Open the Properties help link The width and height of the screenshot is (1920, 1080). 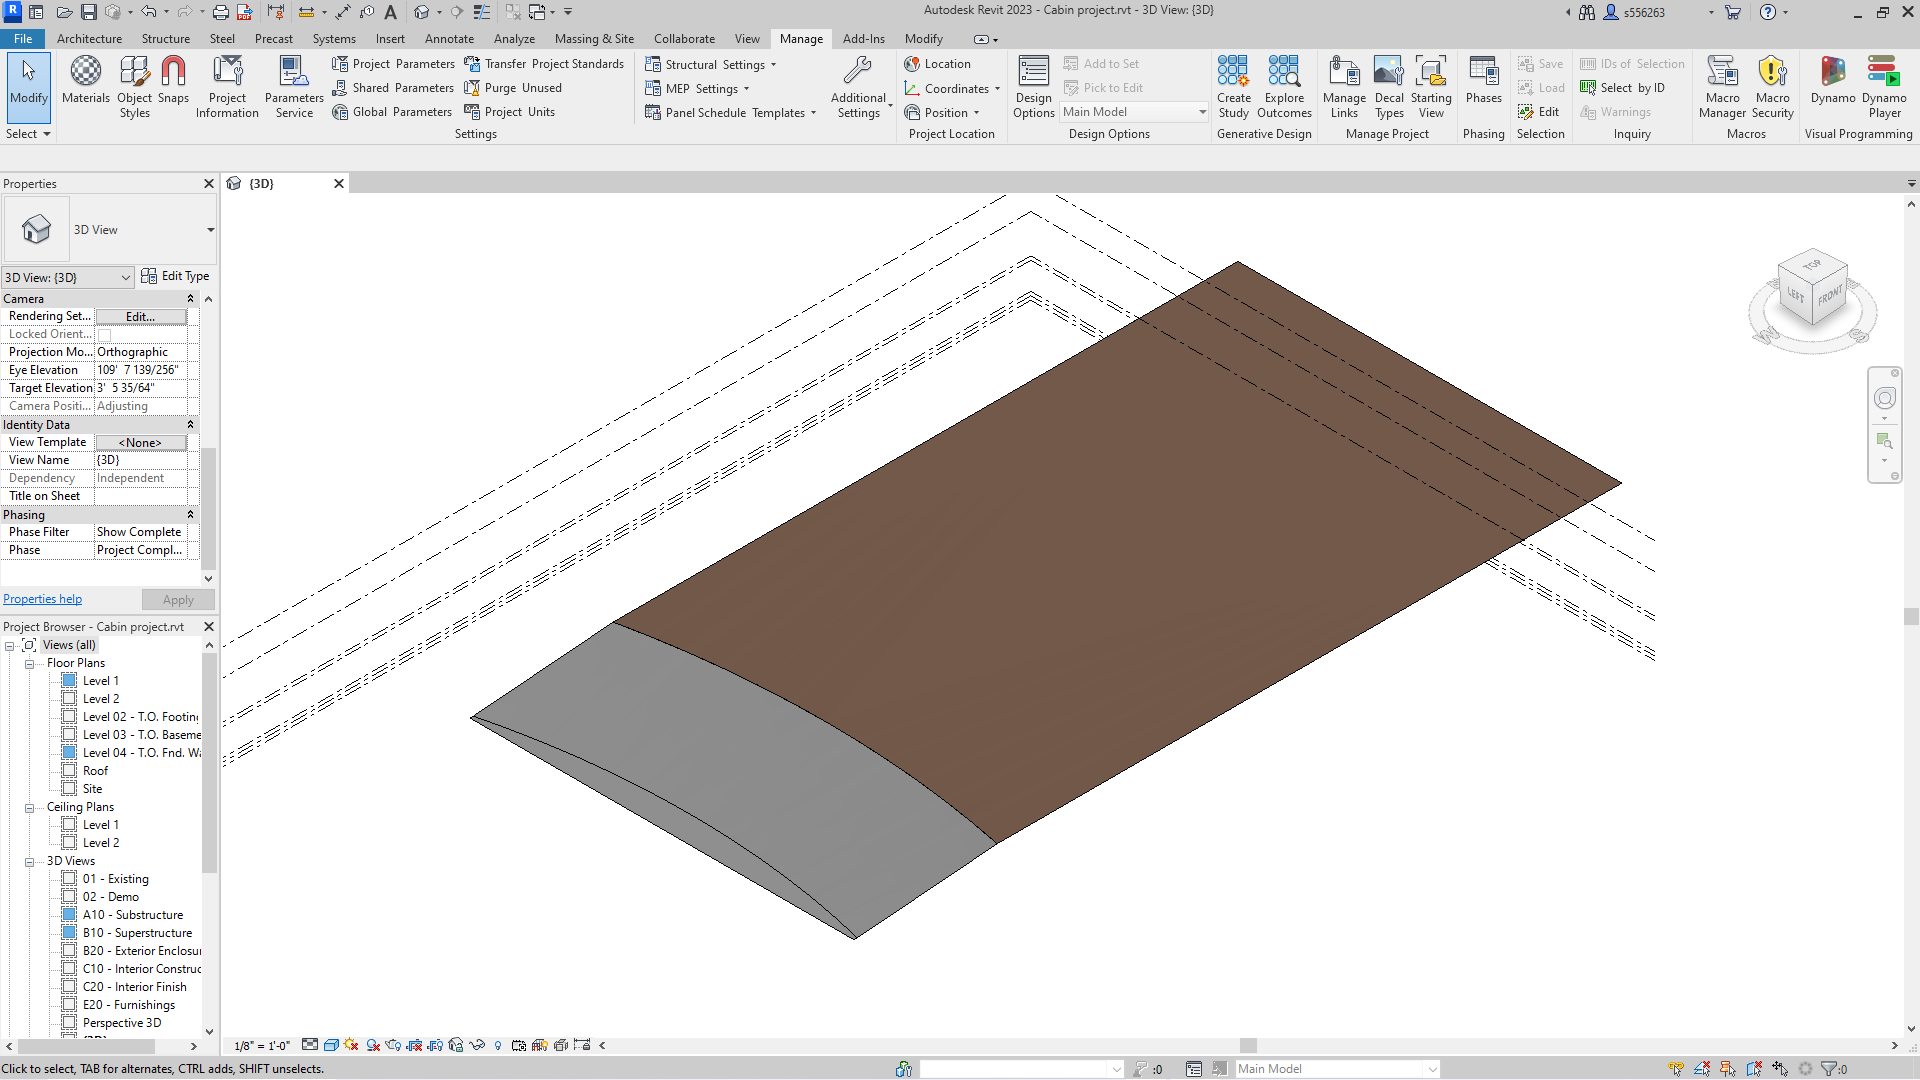click(x=42, y=598)
